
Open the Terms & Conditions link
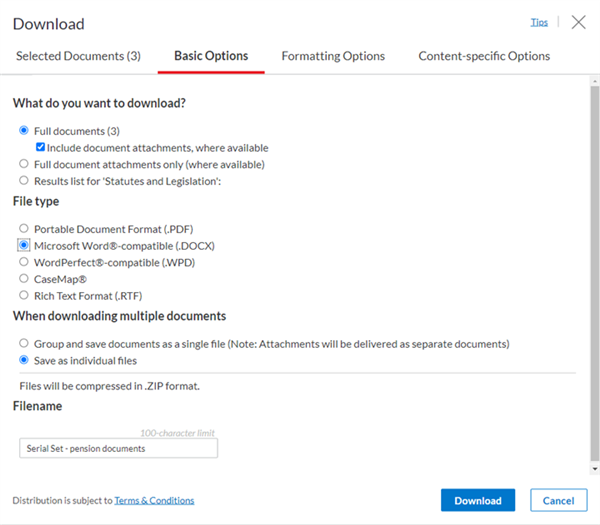pos(154,501)
